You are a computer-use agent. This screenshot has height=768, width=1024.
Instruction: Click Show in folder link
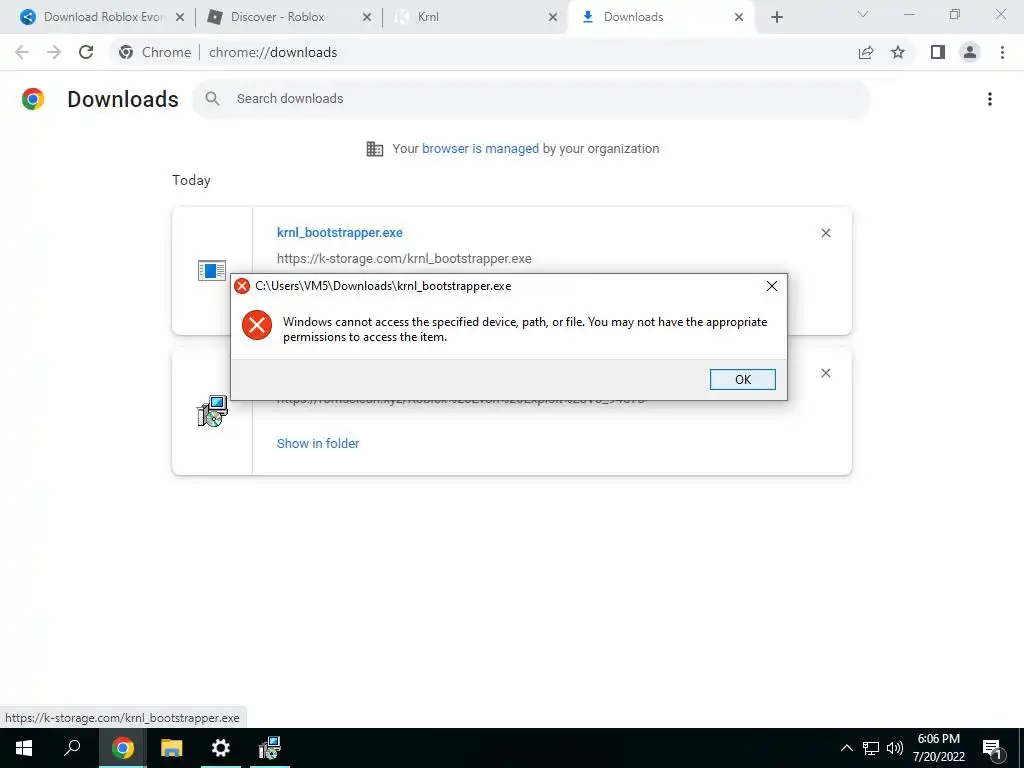pyautogui.click(x=318, y=443)
